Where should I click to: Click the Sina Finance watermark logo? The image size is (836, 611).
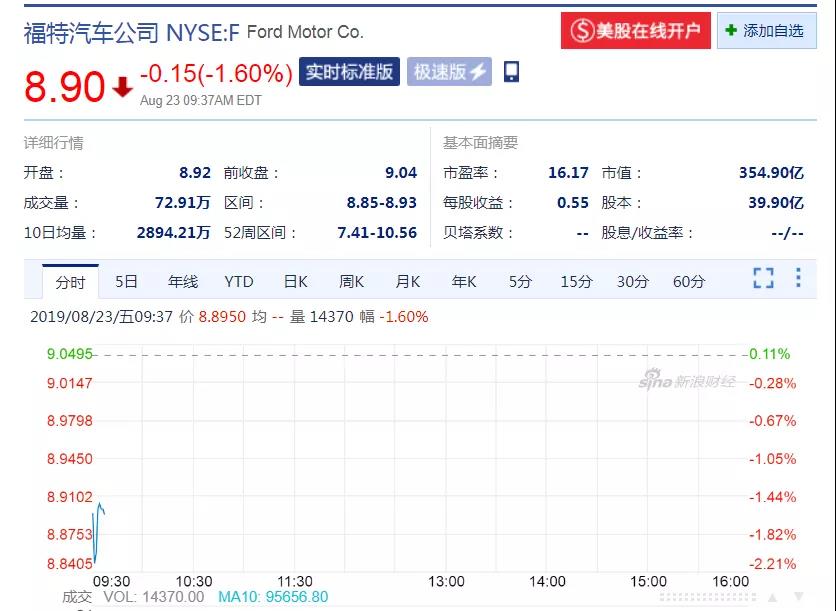(688, 381)
